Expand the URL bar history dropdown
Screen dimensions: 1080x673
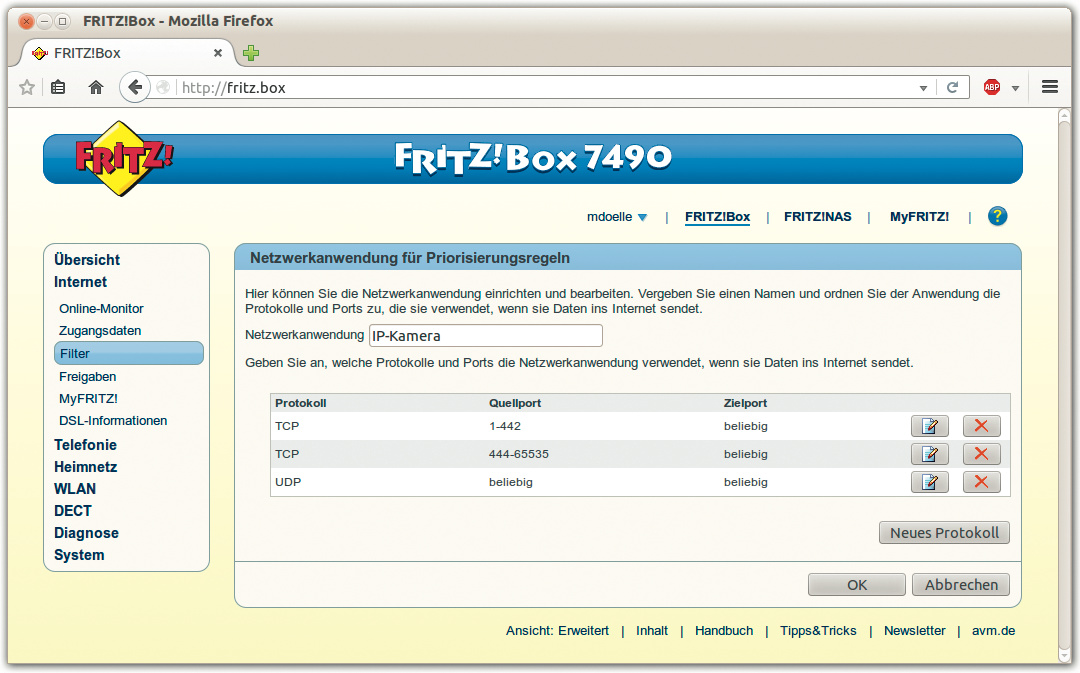923,88
